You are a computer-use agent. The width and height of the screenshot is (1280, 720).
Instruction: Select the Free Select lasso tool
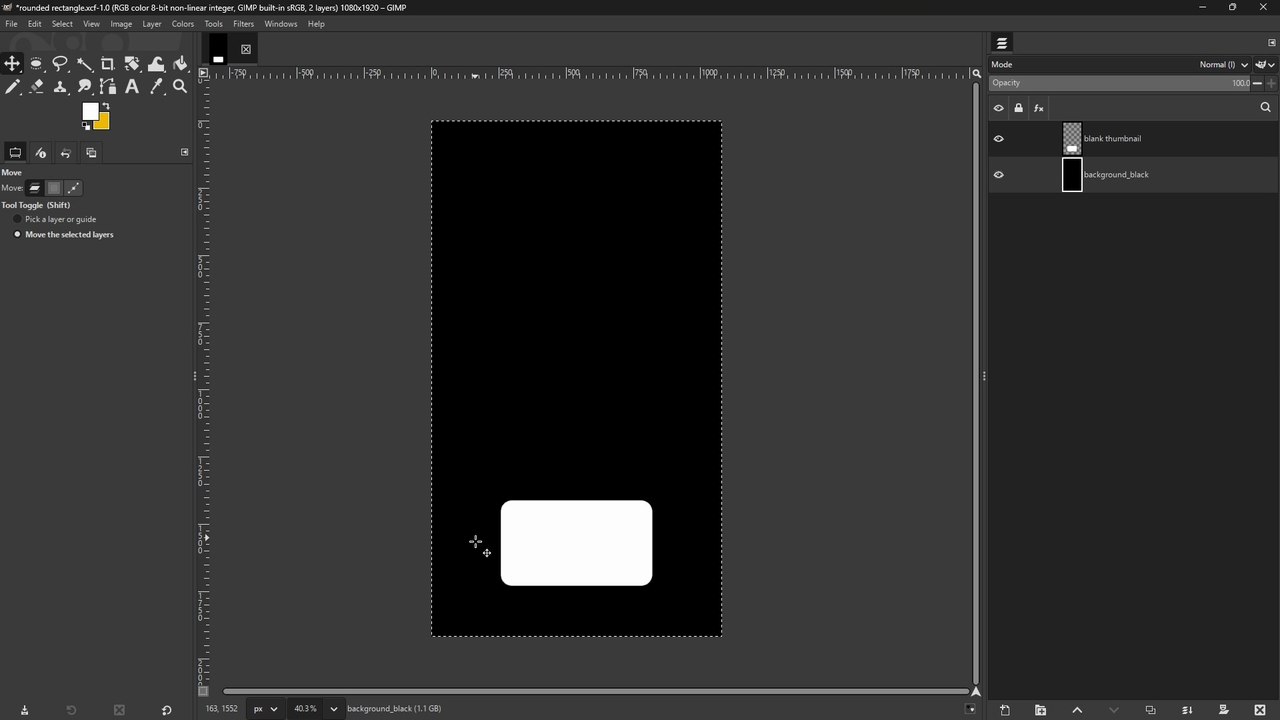(x=60, y=64)
